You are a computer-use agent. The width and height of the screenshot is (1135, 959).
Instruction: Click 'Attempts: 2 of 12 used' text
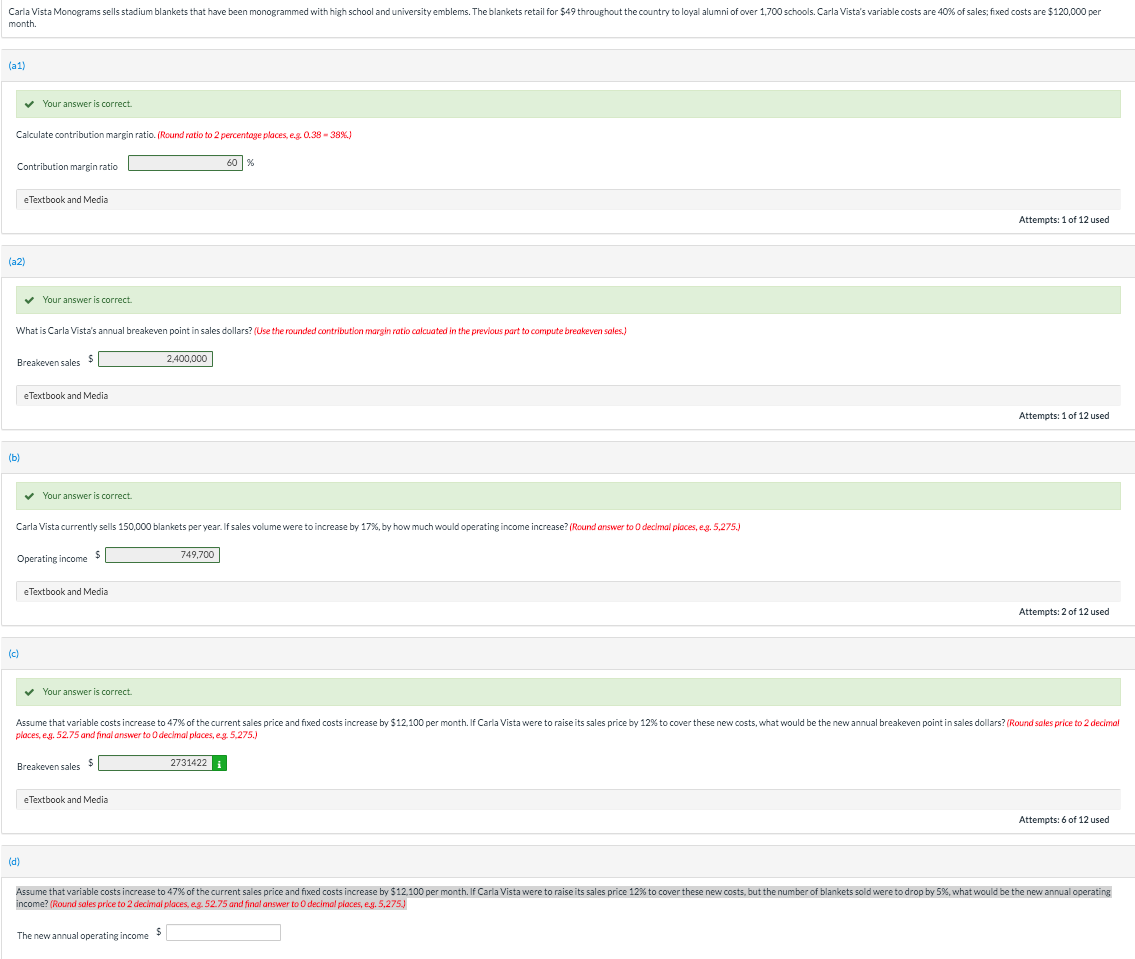(x=1063, y=612)
